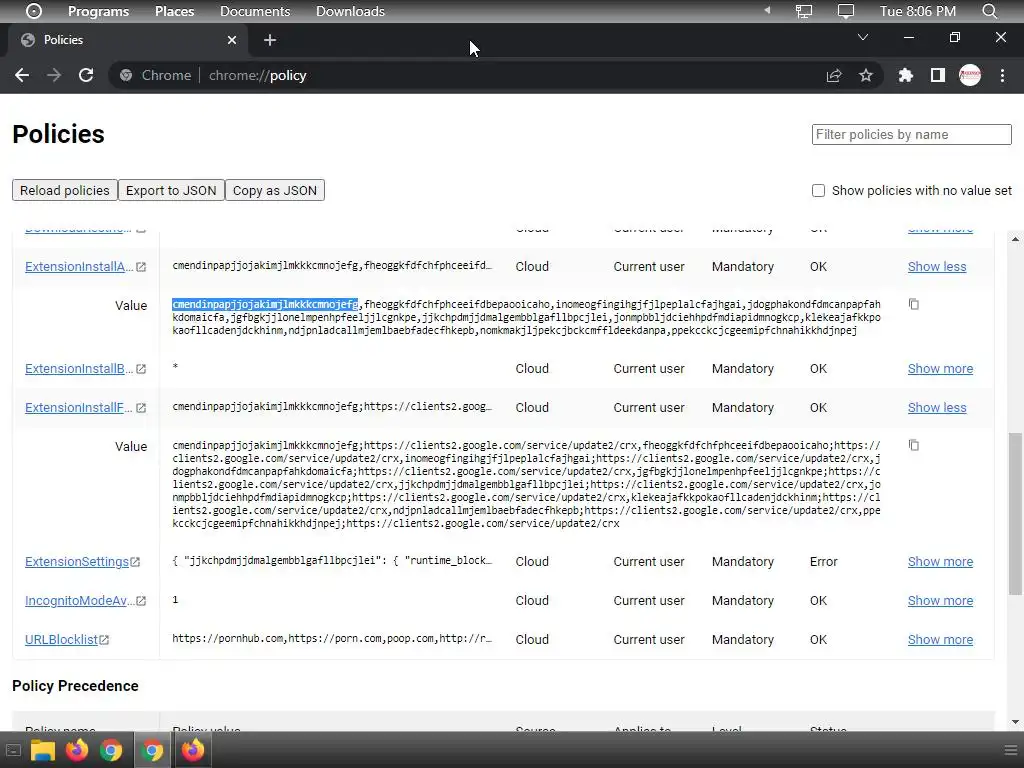Click the forward navigation arrow
This screenshot has height=768, width=1024.
coord(54,75)
